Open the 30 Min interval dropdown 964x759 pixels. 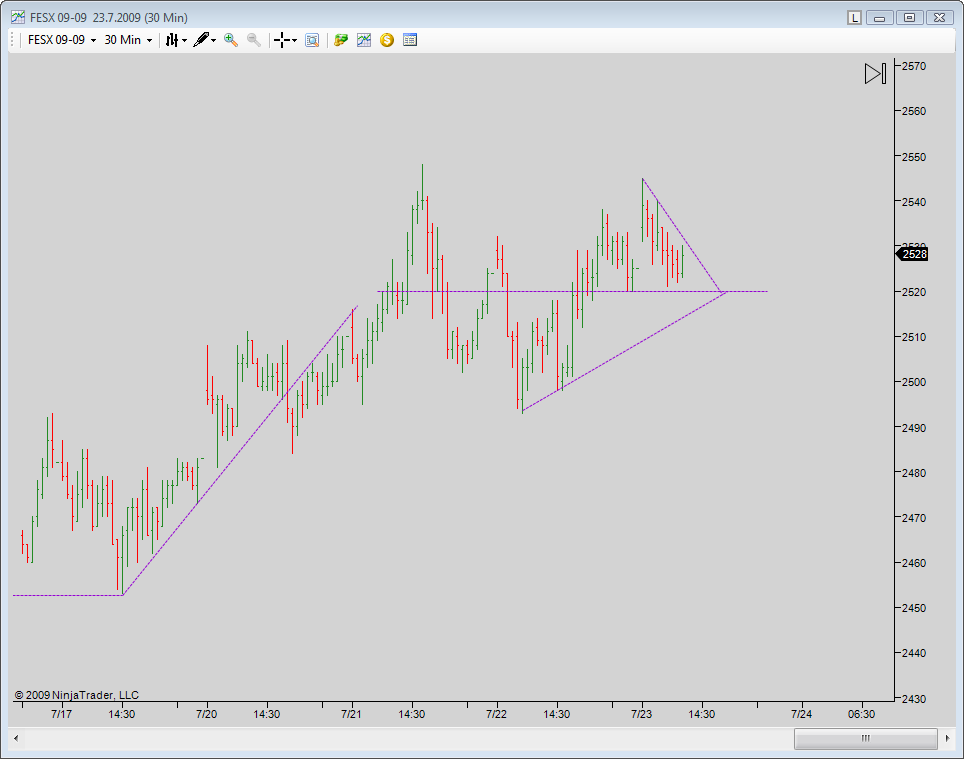point(128,40)
